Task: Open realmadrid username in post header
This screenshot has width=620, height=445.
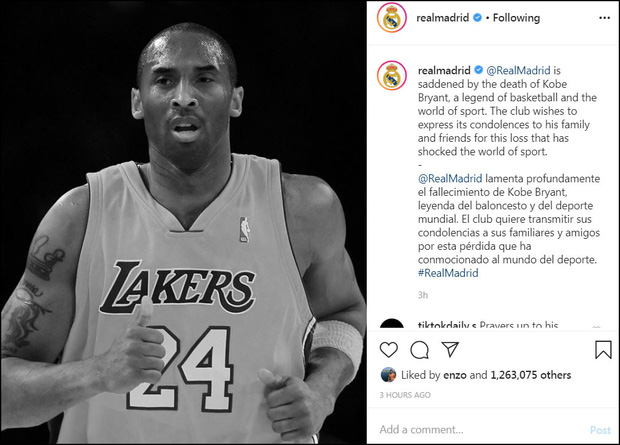Action: (x=443, y=18)
